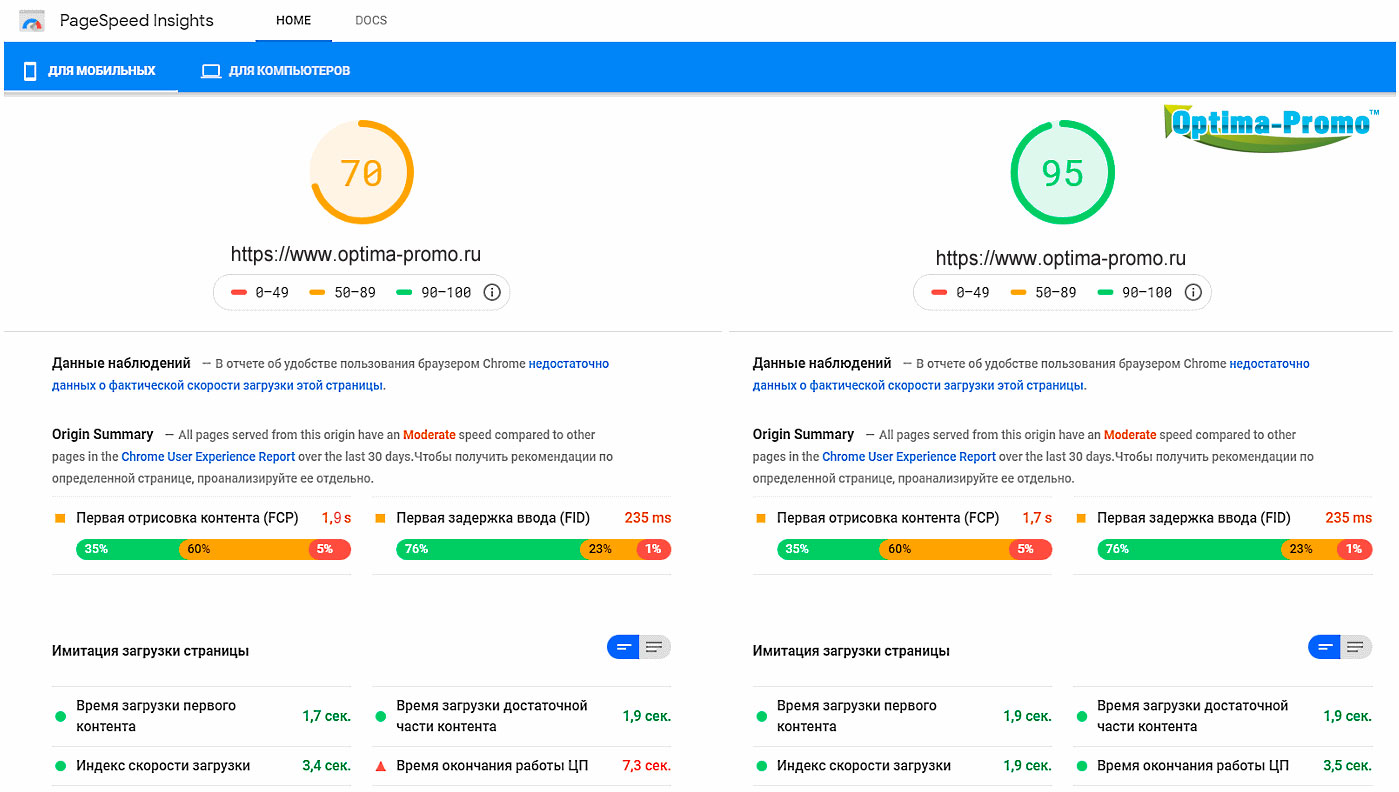
Task: Select the ДЛЯ МОБИЛЬНЫХ tab
Action: 91,71
